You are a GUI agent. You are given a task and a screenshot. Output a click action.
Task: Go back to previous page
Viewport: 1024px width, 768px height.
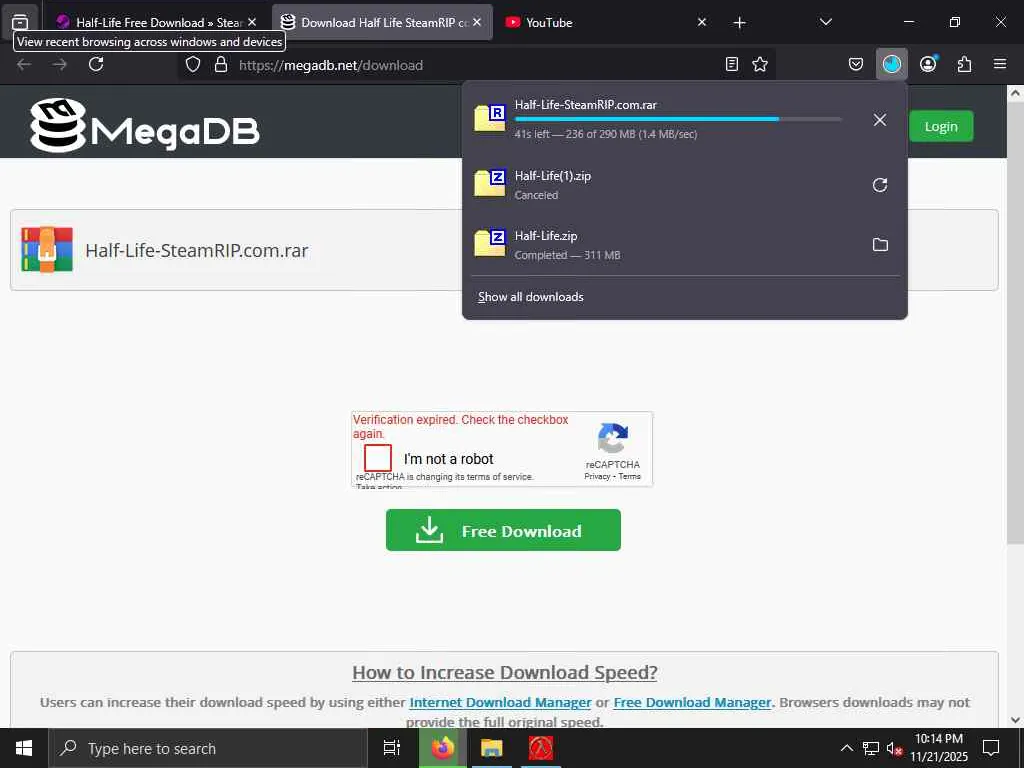pyautogui.click(x=24, y=65)
